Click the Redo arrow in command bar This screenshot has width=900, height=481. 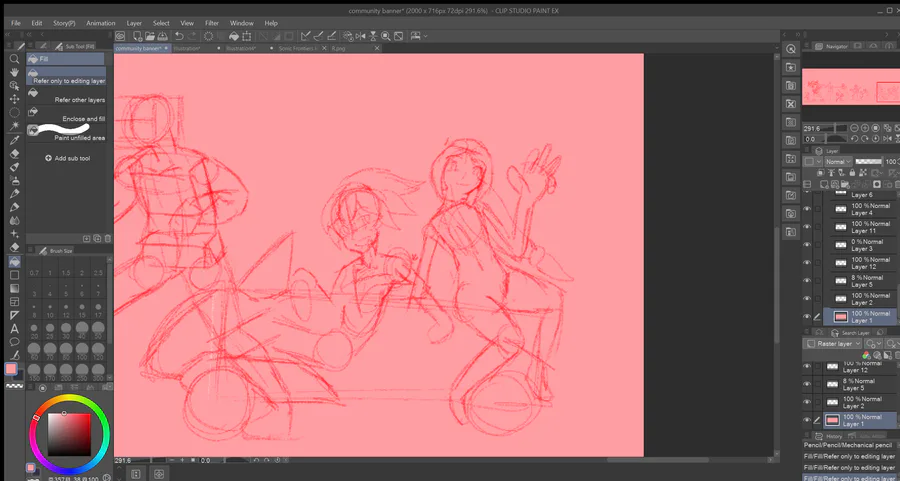(192, 36)
